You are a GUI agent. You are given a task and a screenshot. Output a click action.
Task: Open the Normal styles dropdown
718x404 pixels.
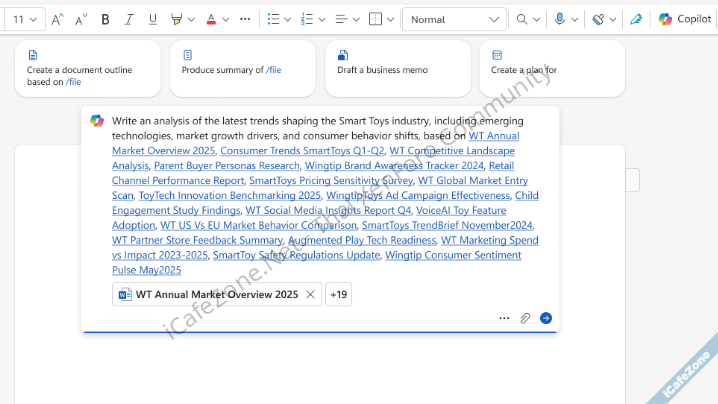tap(454, 19)
